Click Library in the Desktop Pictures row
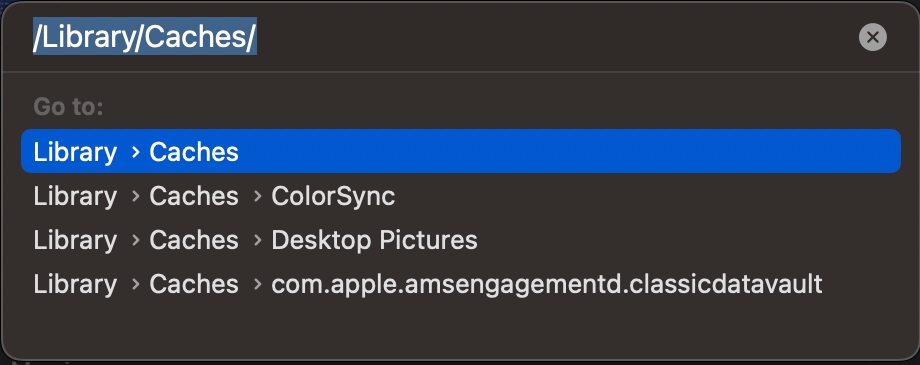 pos(75,241)
